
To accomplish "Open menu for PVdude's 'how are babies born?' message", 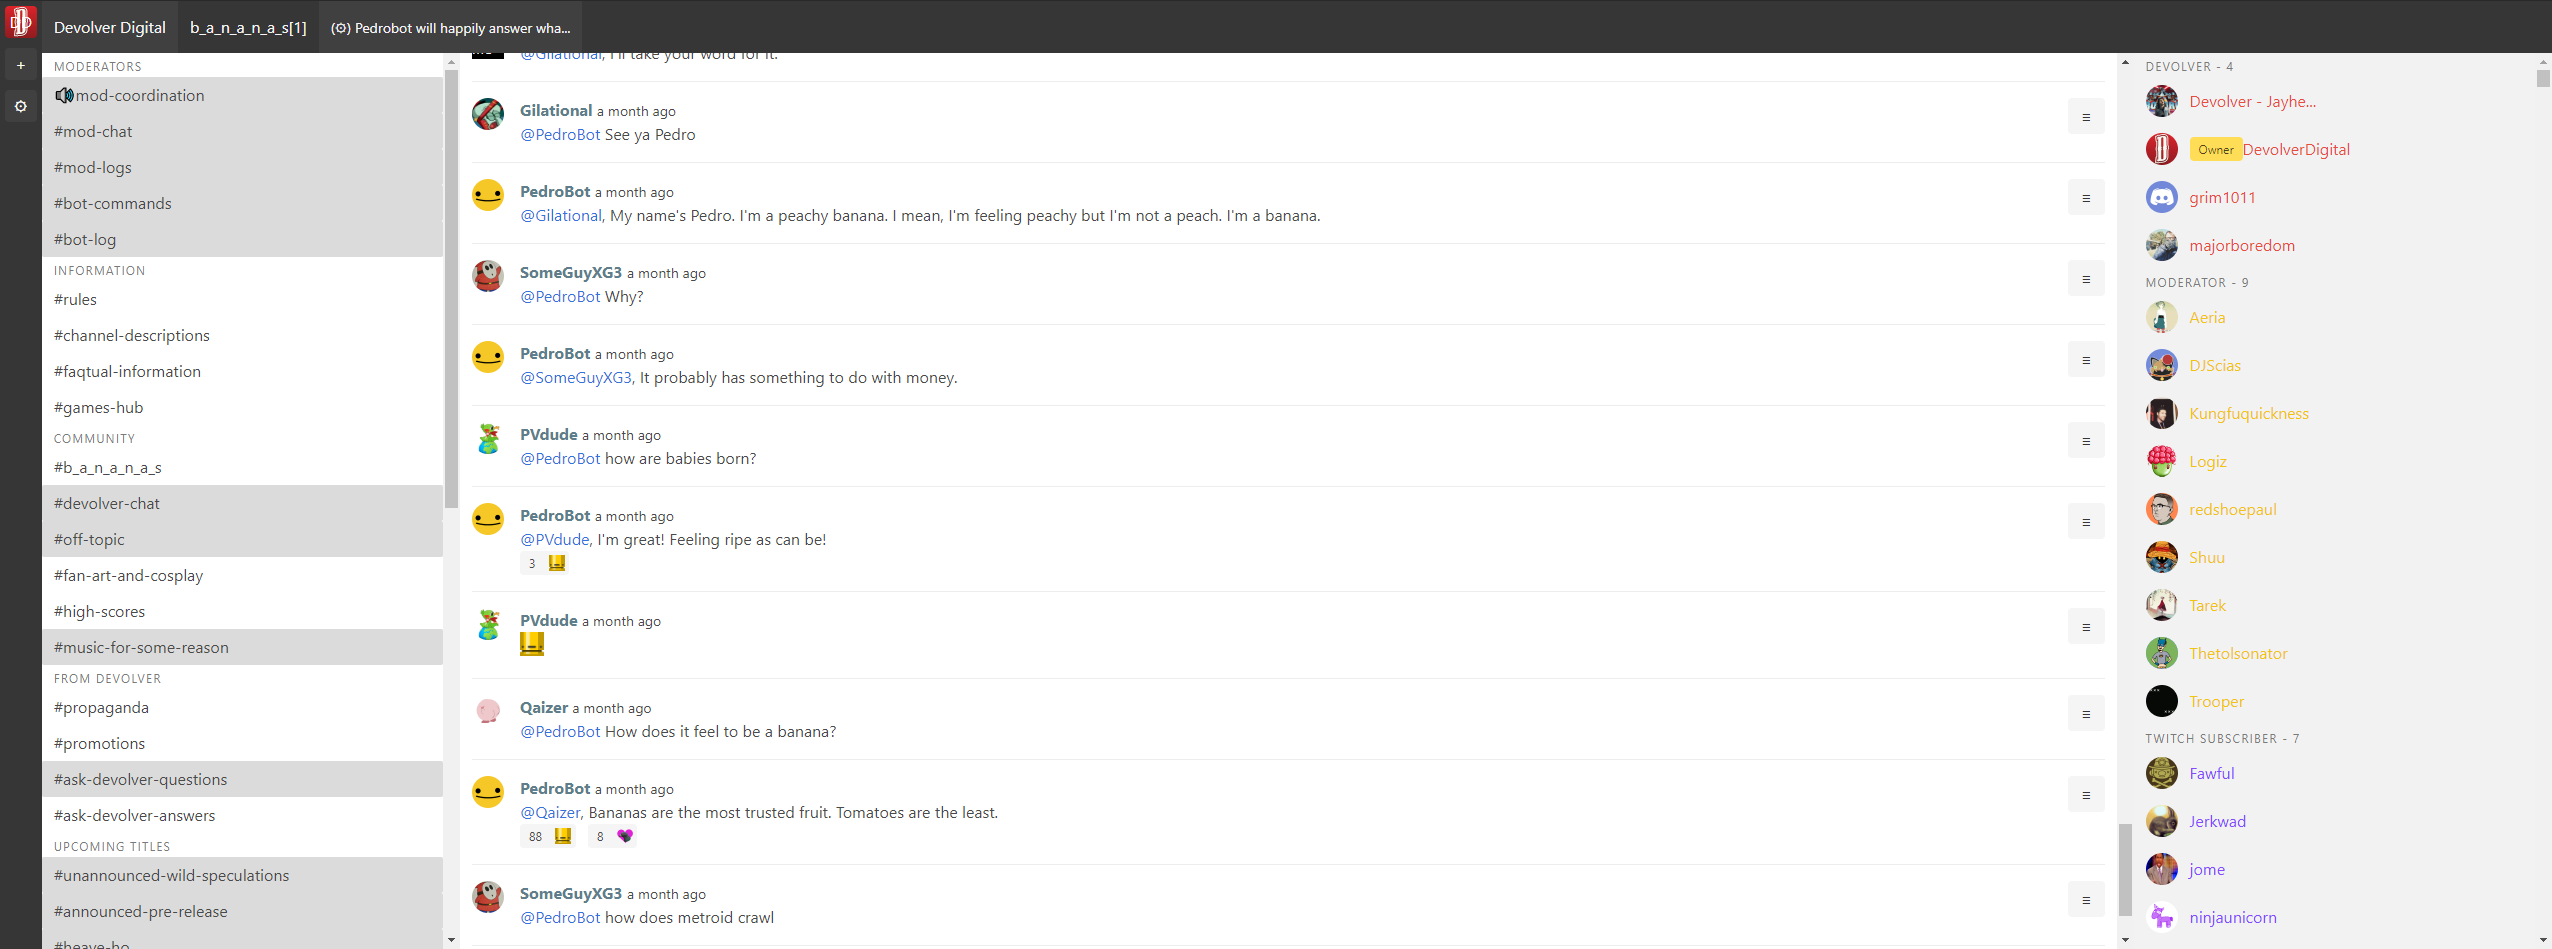I will coord(2085,441).
